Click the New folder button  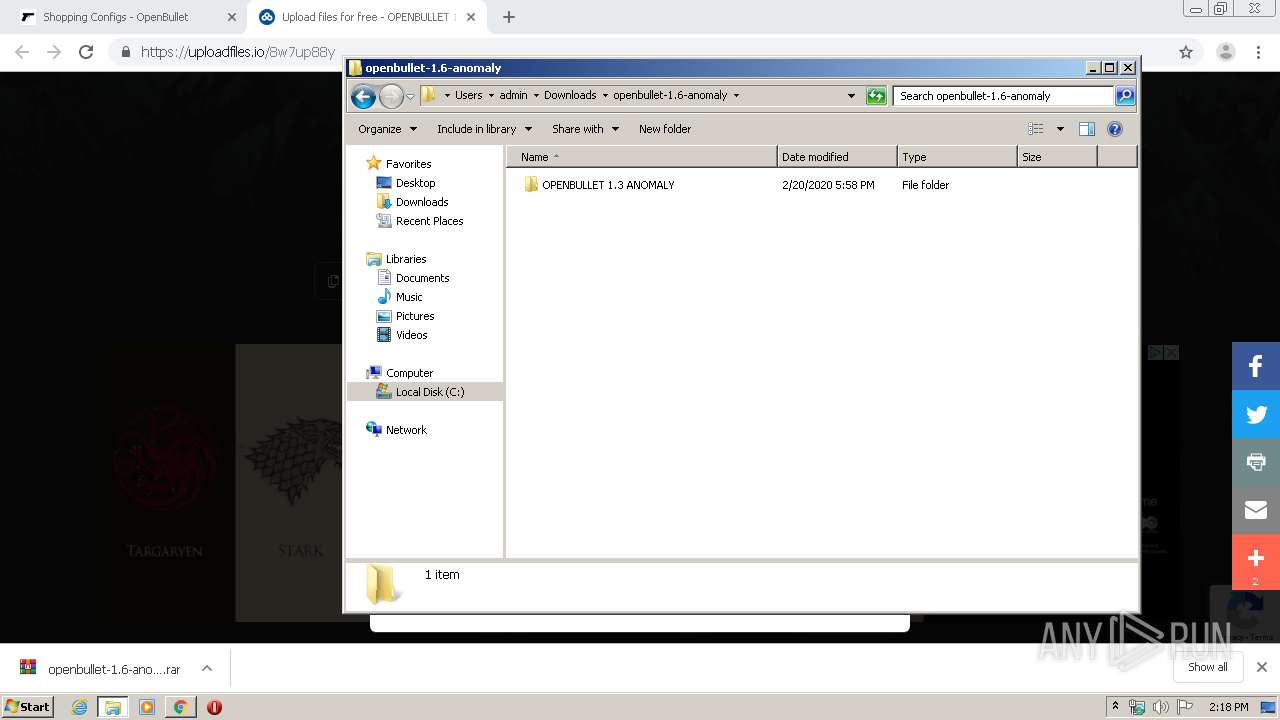(665, 129)
